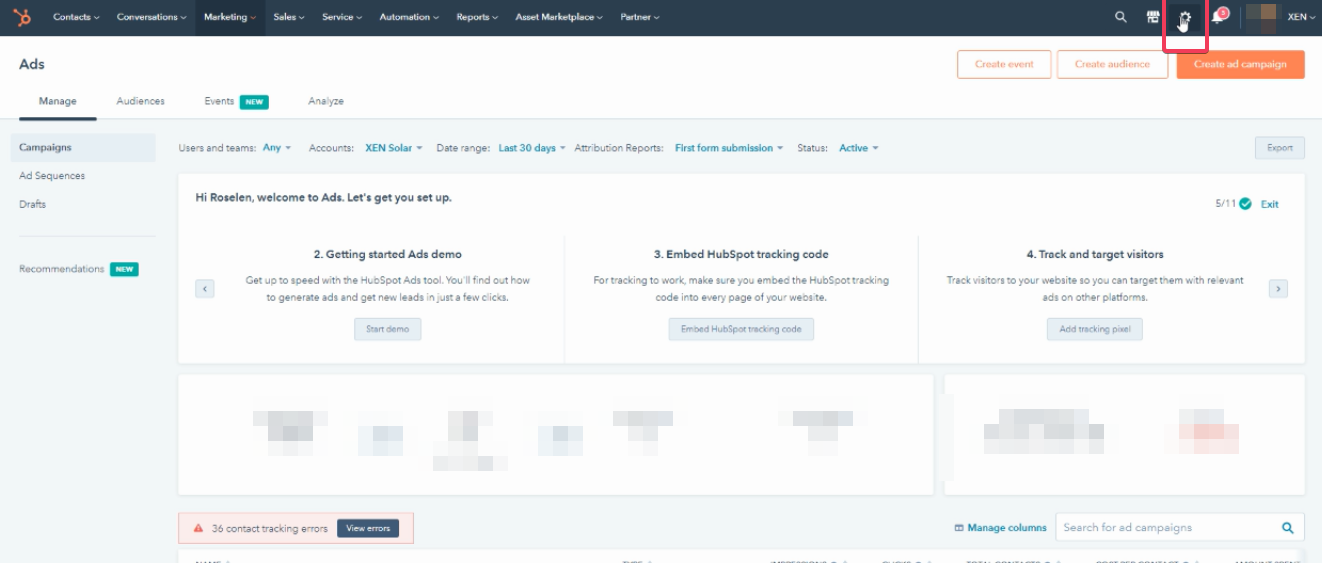Open the Asset Marketplace menu

560,17
